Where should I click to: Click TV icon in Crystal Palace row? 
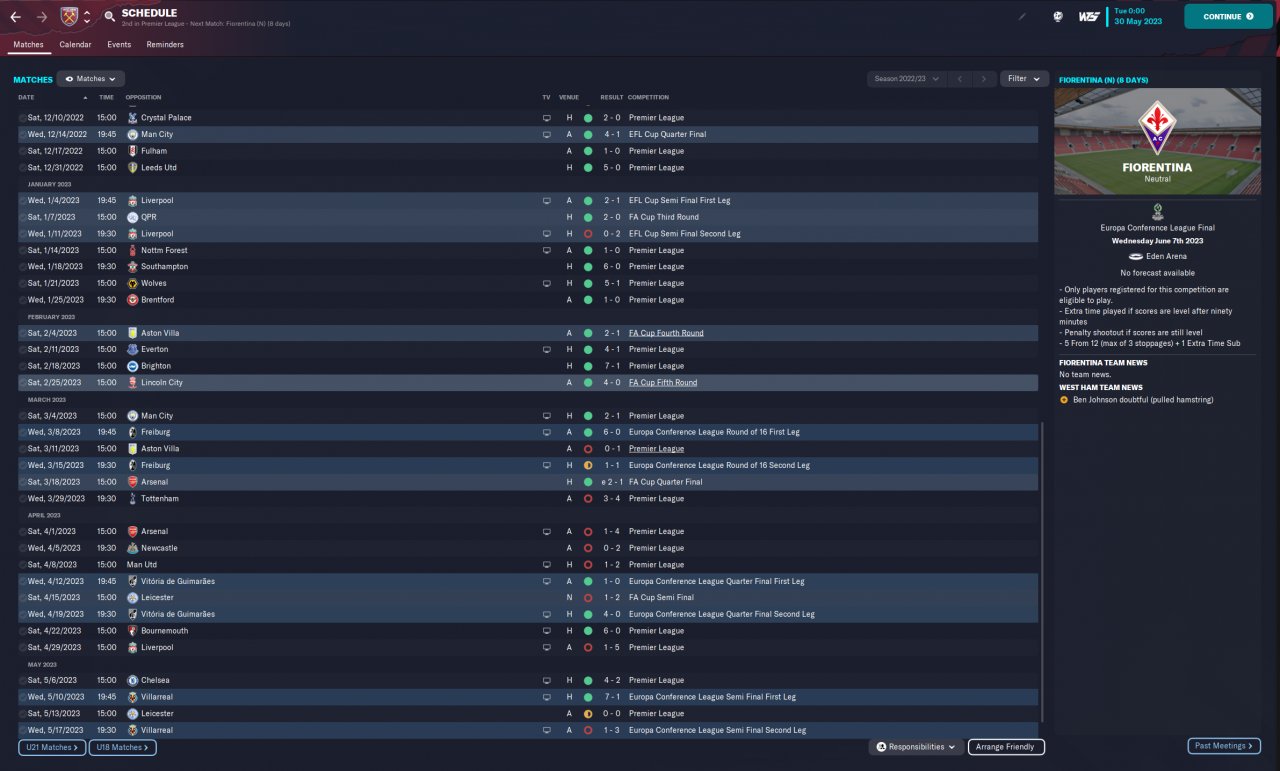coord(546,118)
